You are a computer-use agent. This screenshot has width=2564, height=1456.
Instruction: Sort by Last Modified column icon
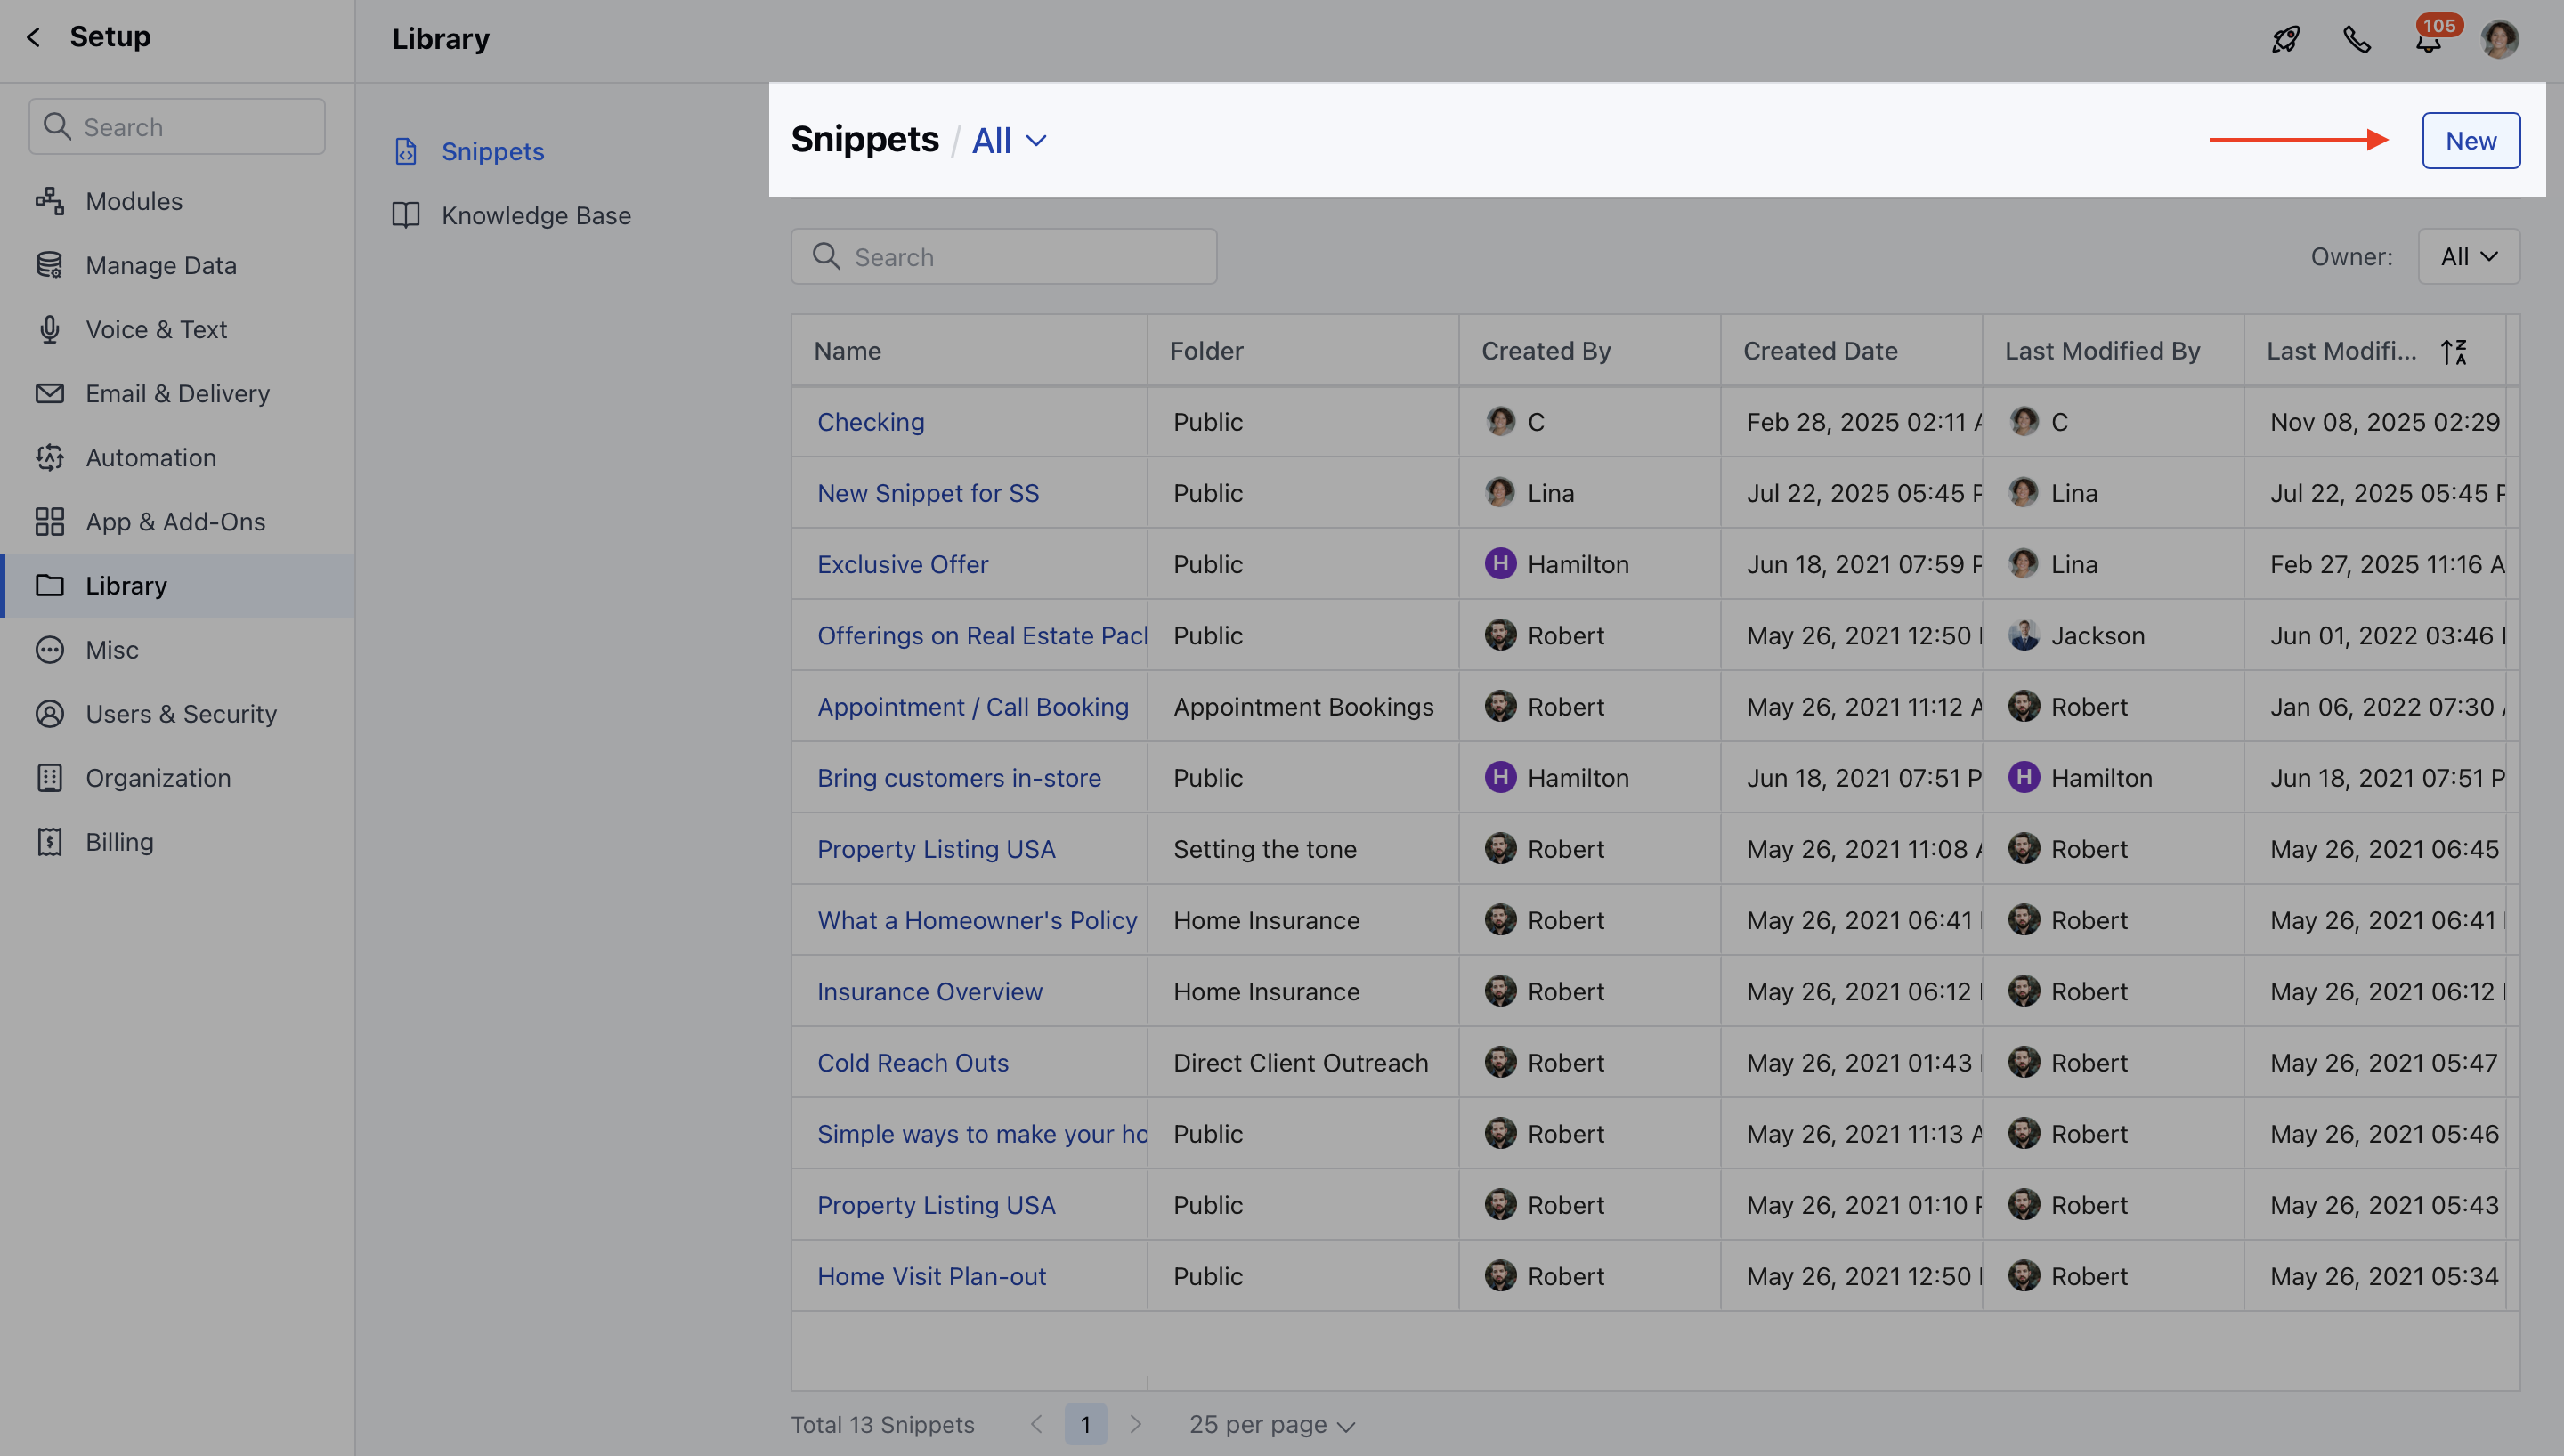pyautogui.click(x=2454, y=351)
